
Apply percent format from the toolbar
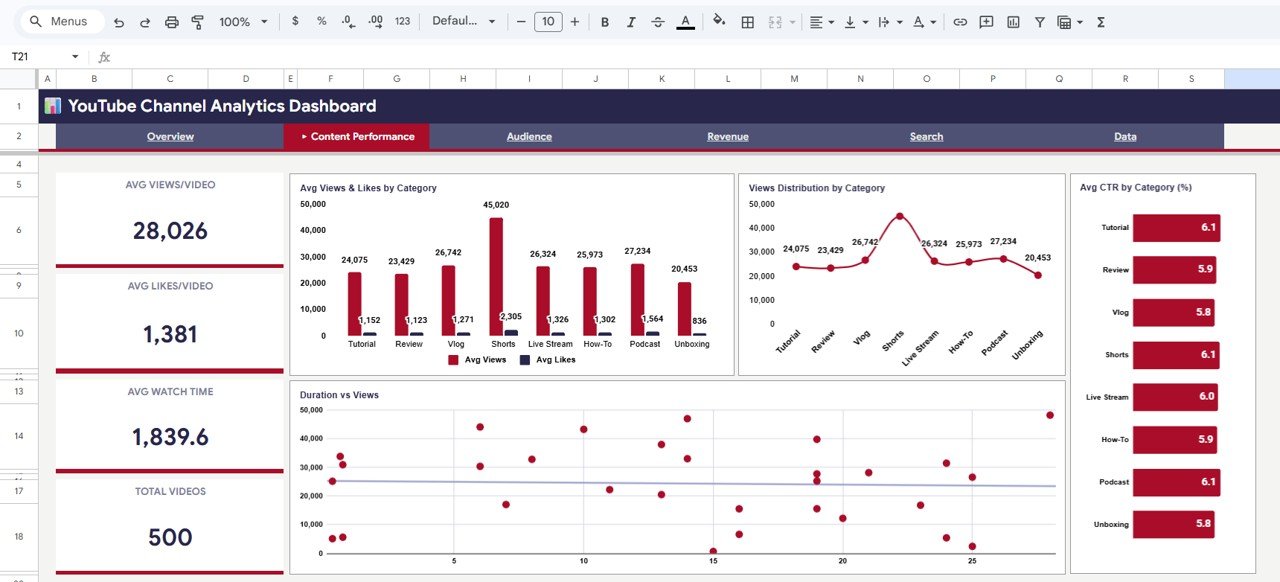coord(320,21)
